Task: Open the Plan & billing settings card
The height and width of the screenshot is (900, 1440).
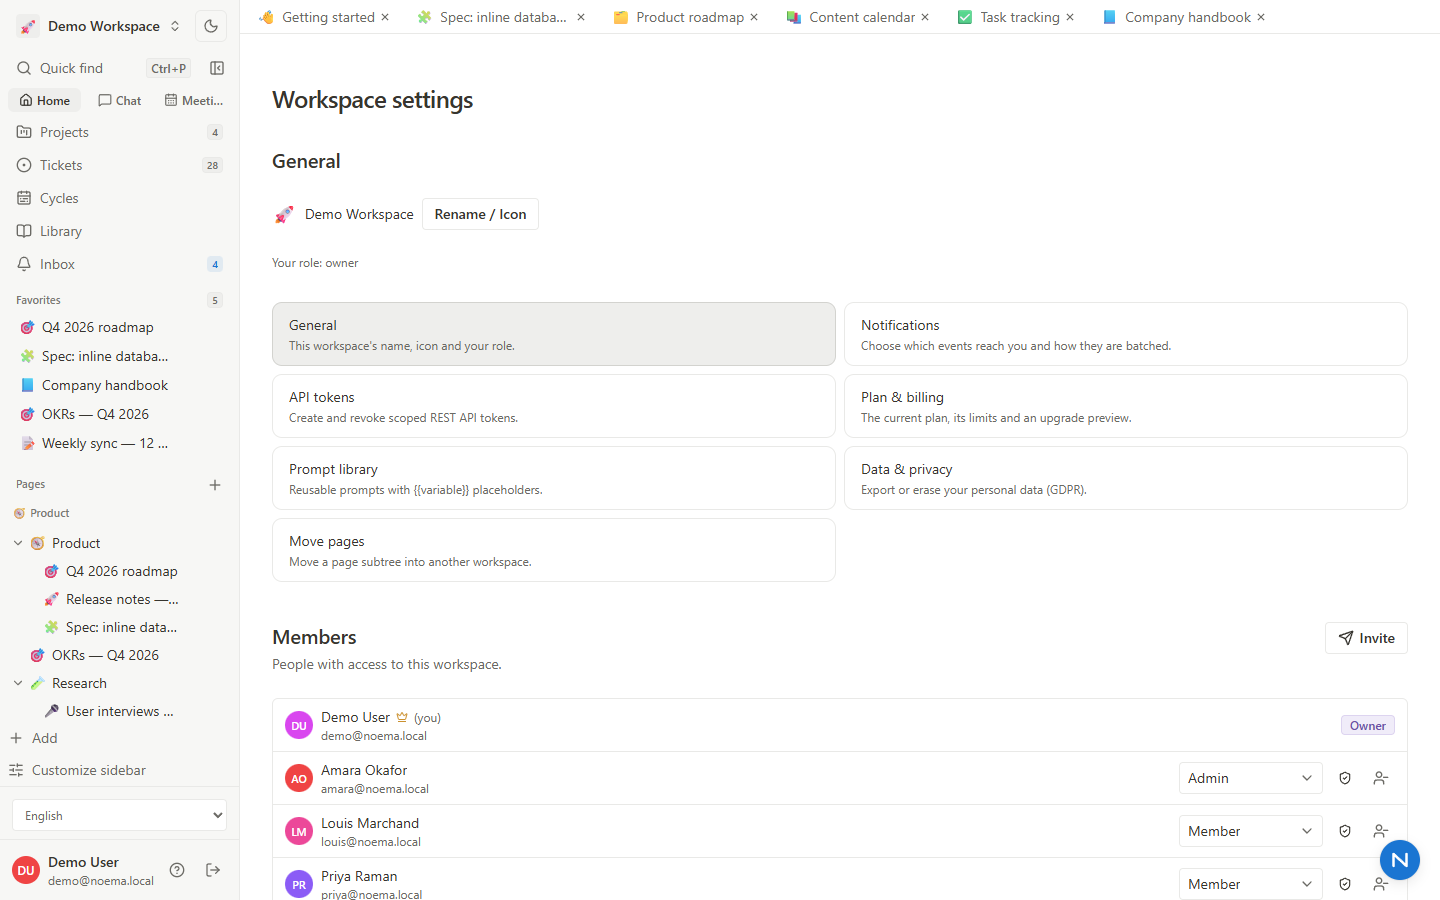Action: point(1126,406)
